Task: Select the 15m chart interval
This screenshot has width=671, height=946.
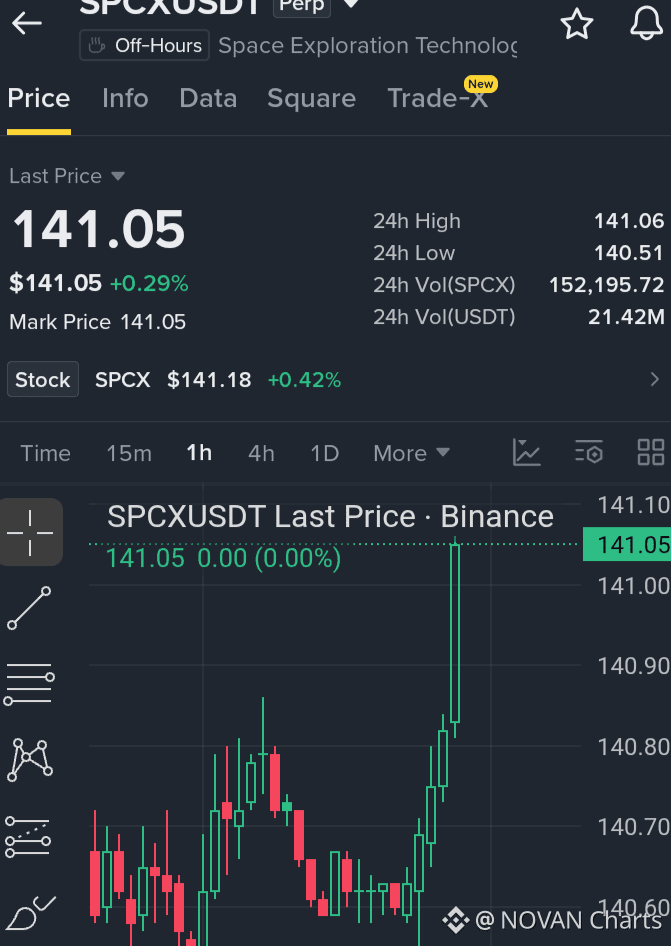Action: [x=129, y=453]
